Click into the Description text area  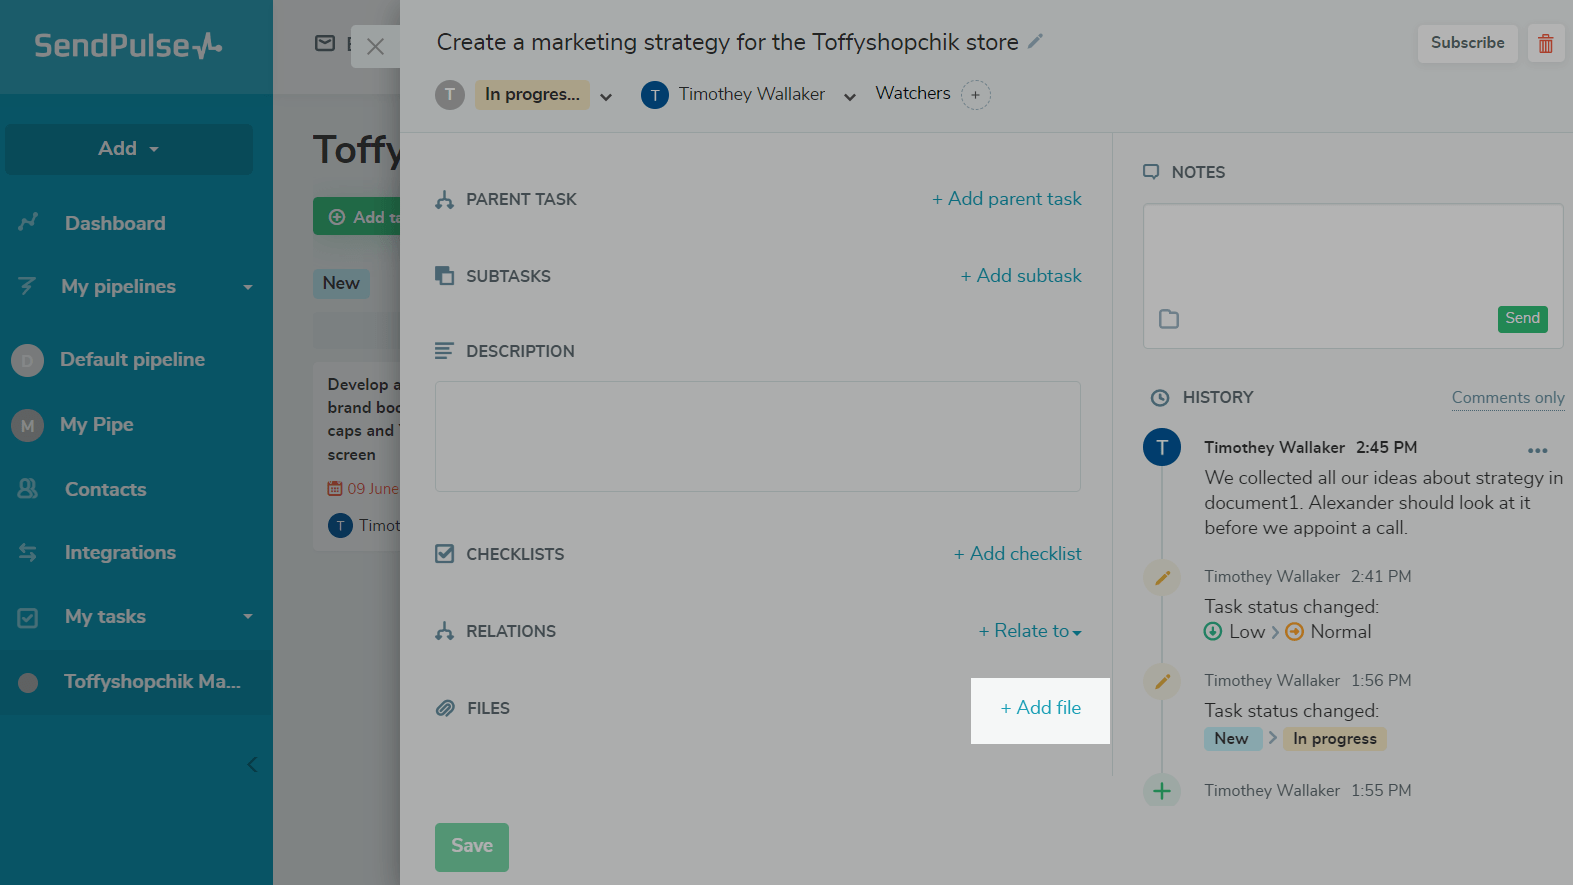(x=757, y=436)
